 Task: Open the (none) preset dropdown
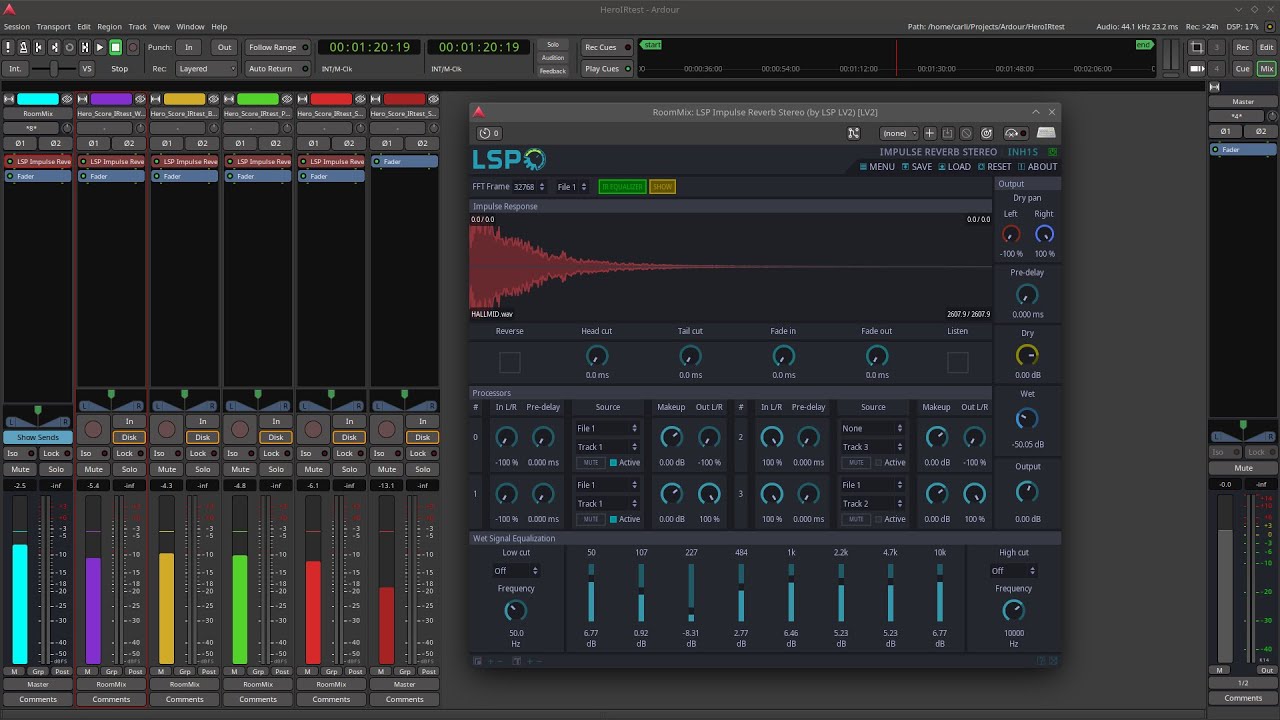pos(899,133)
